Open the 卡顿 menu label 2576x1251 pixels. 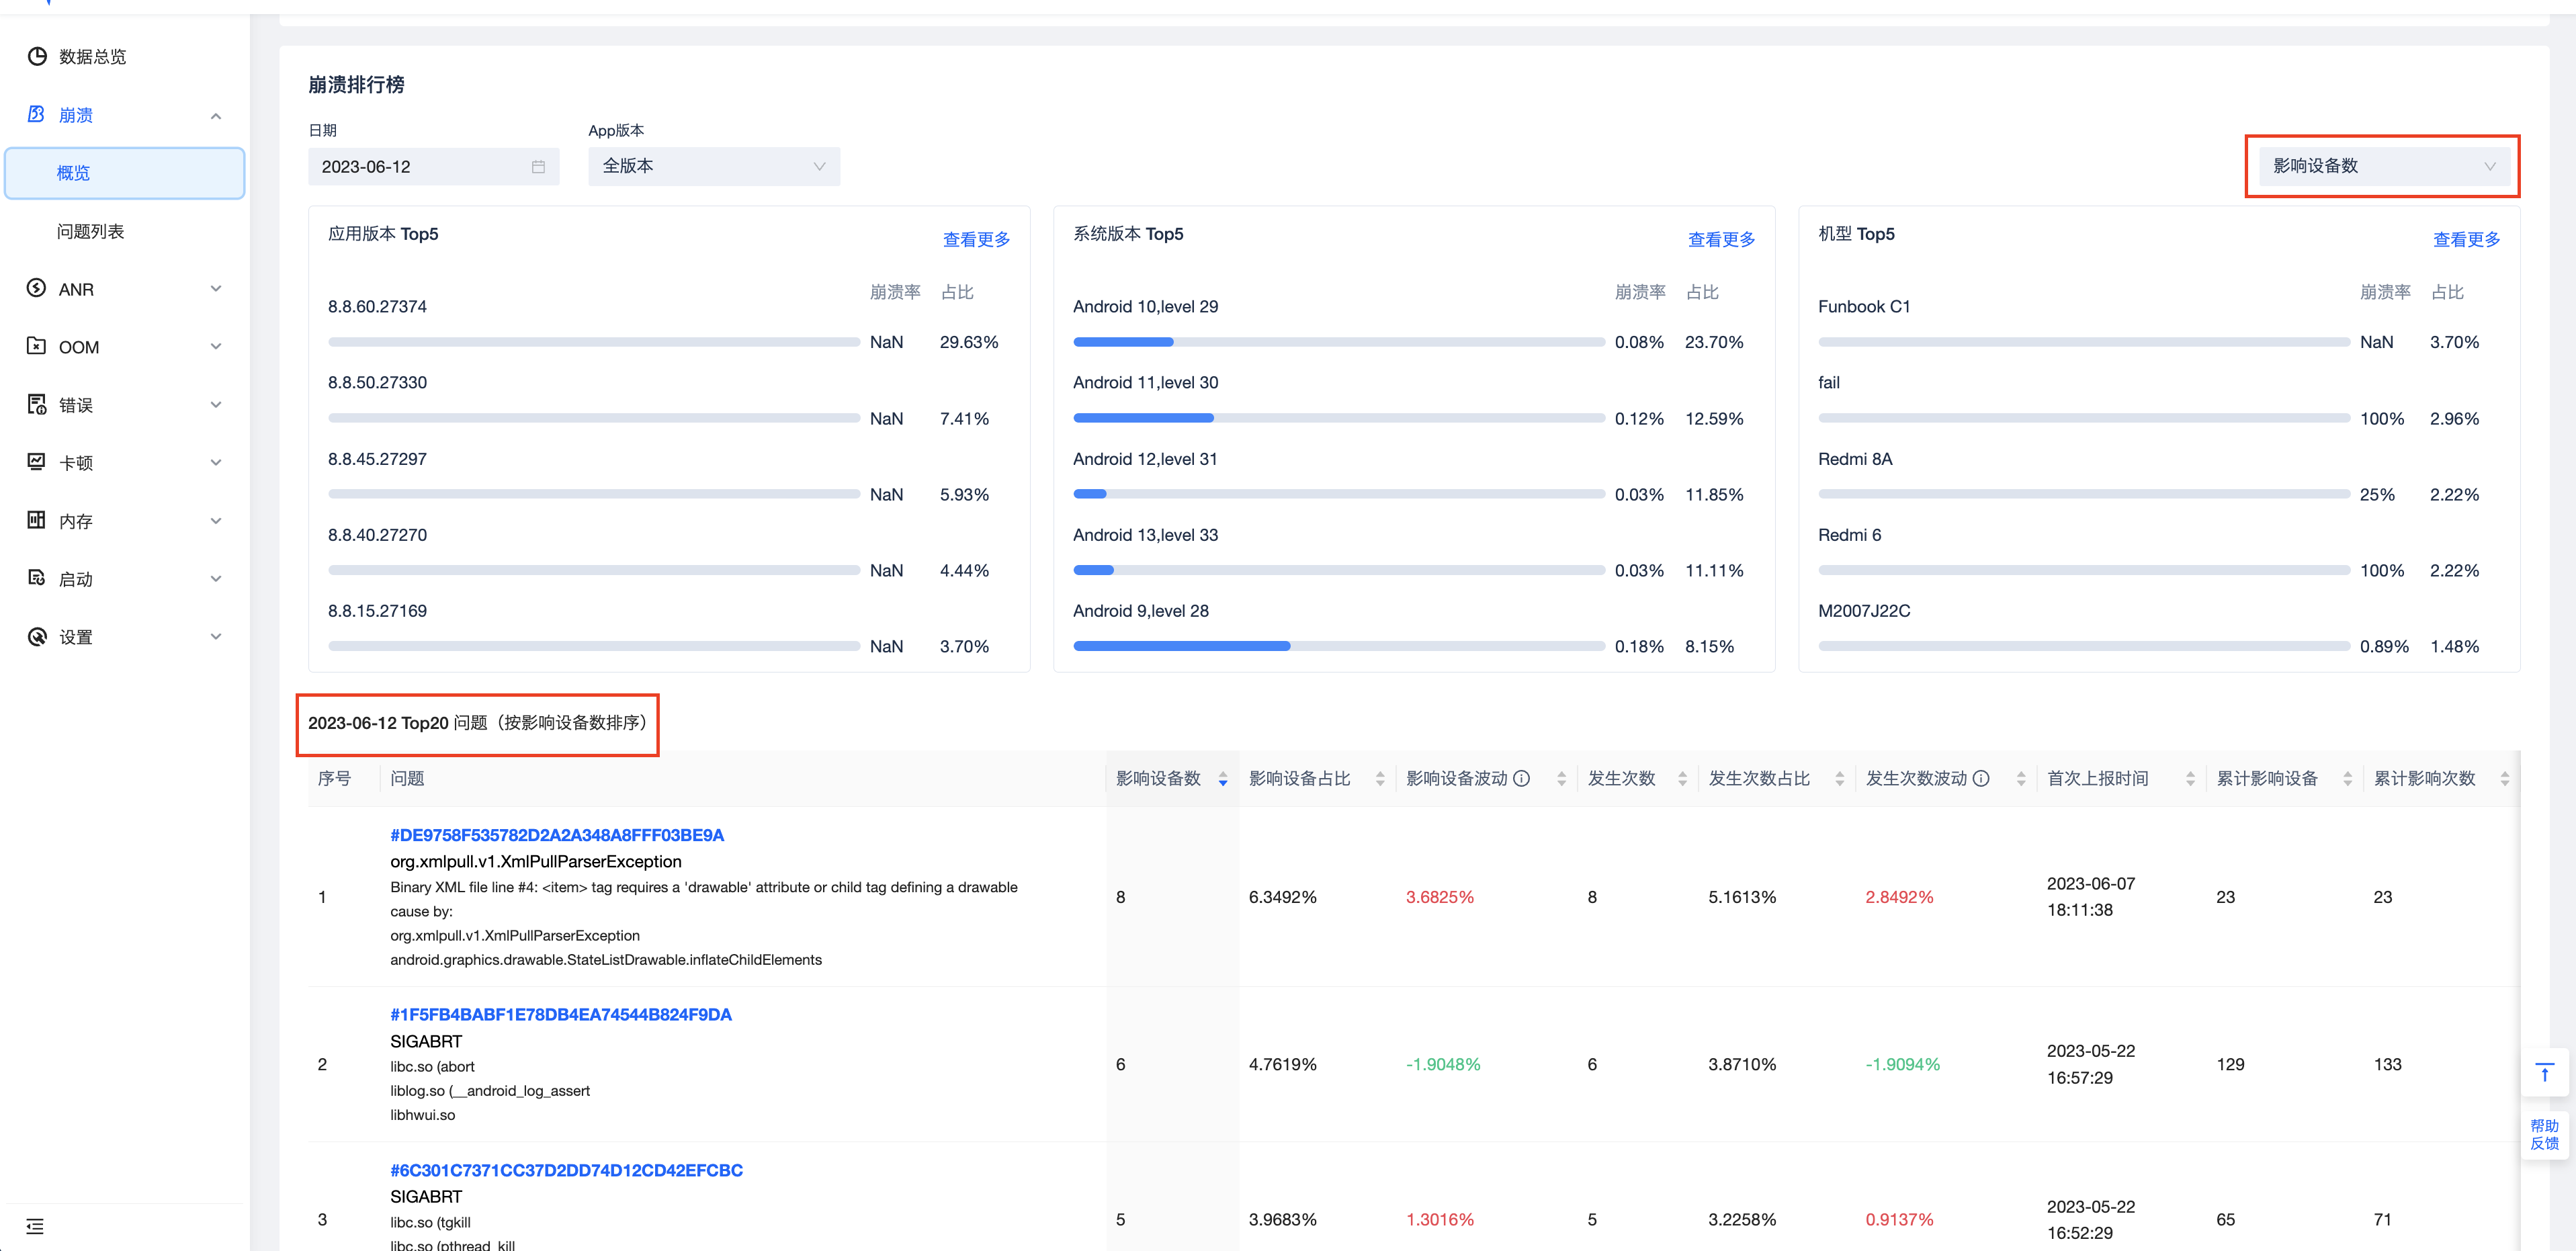point(76,463)
